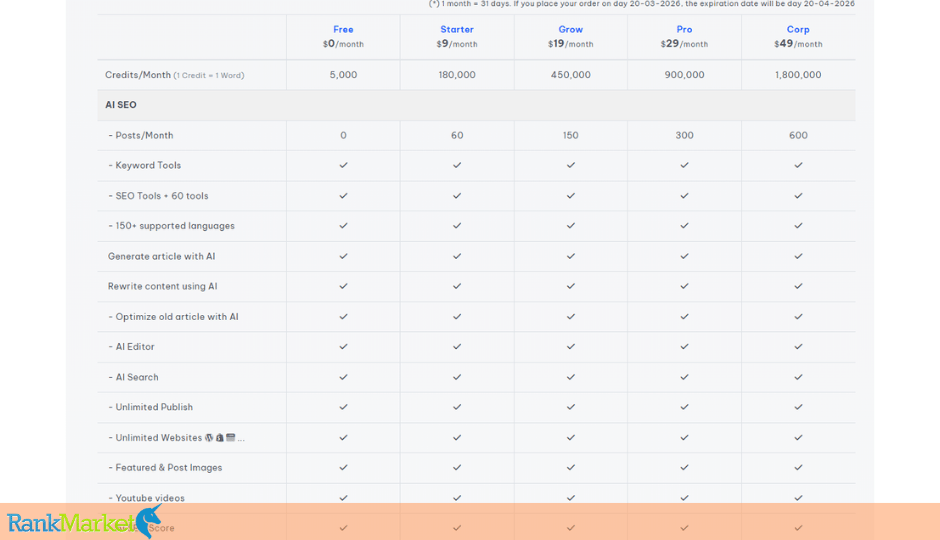Click the Unlimited Websites checkmark under Pro
The height and width of the screenshot is (540, 940).
click(x=685, y=438)
